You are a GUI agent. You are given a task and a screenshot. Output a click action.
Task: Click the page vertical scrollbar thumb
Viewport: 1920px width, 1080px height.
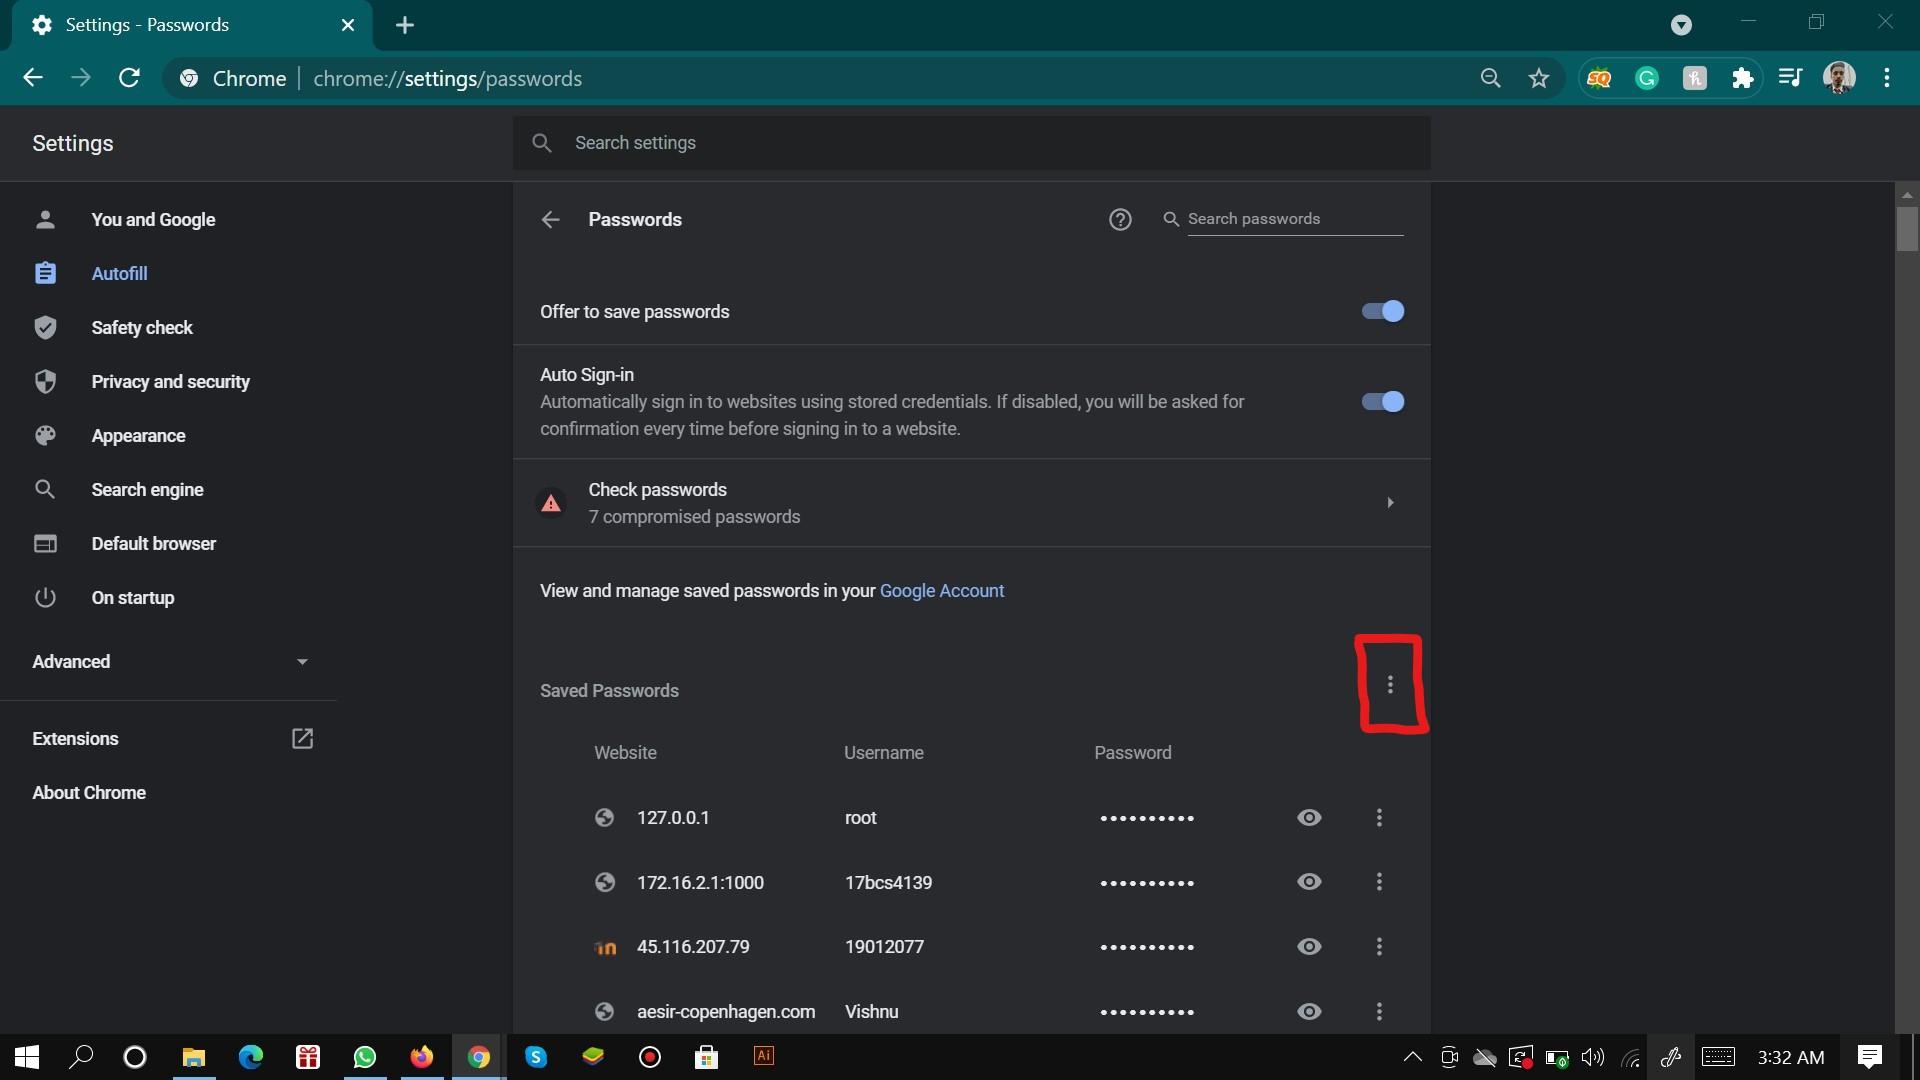tap(1906, 228)
